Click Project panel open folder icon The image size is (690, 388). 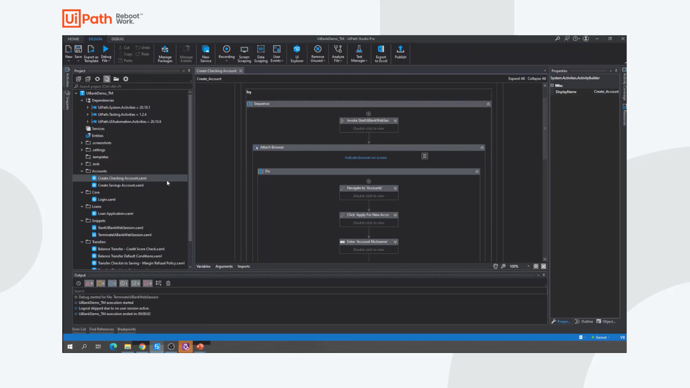[116, 79]
